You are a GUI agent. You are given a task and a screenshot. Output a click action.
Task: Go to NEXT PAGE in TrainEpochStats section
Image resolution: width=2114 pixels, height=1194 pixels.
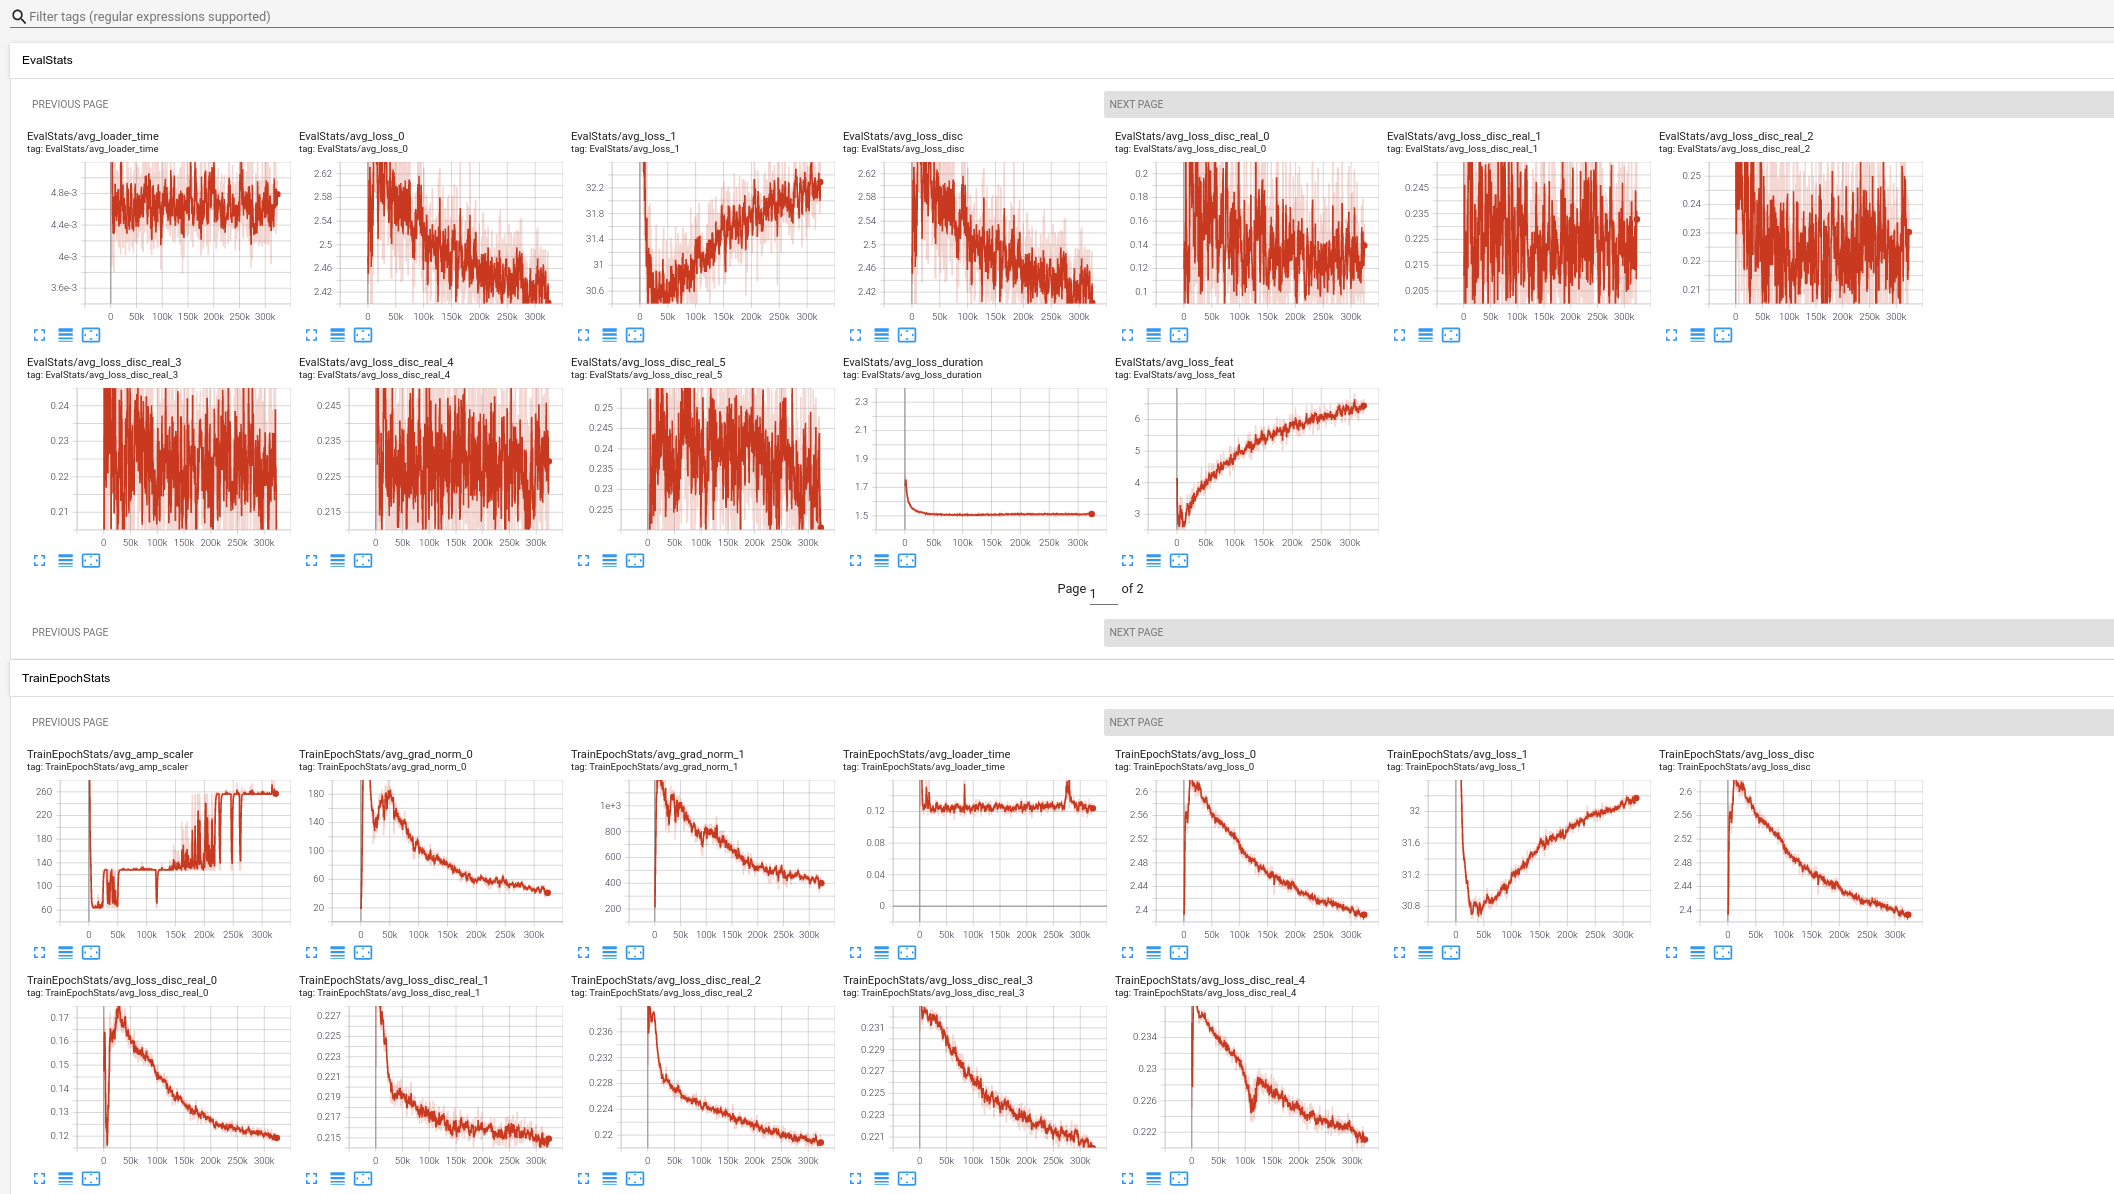point(1609,722)
